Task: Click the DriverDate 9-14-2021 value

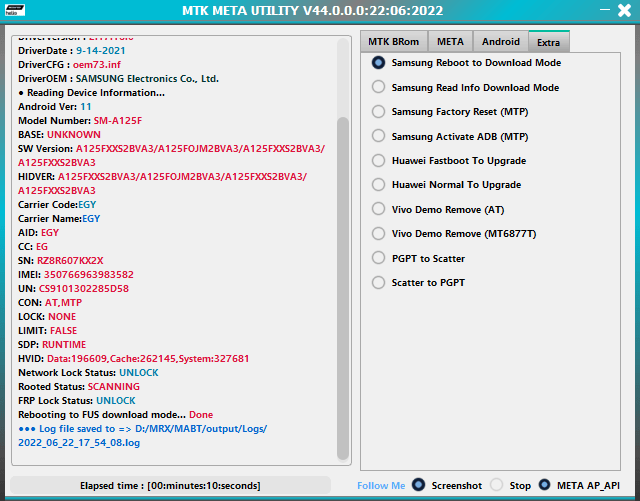Action: click(100, 51)
